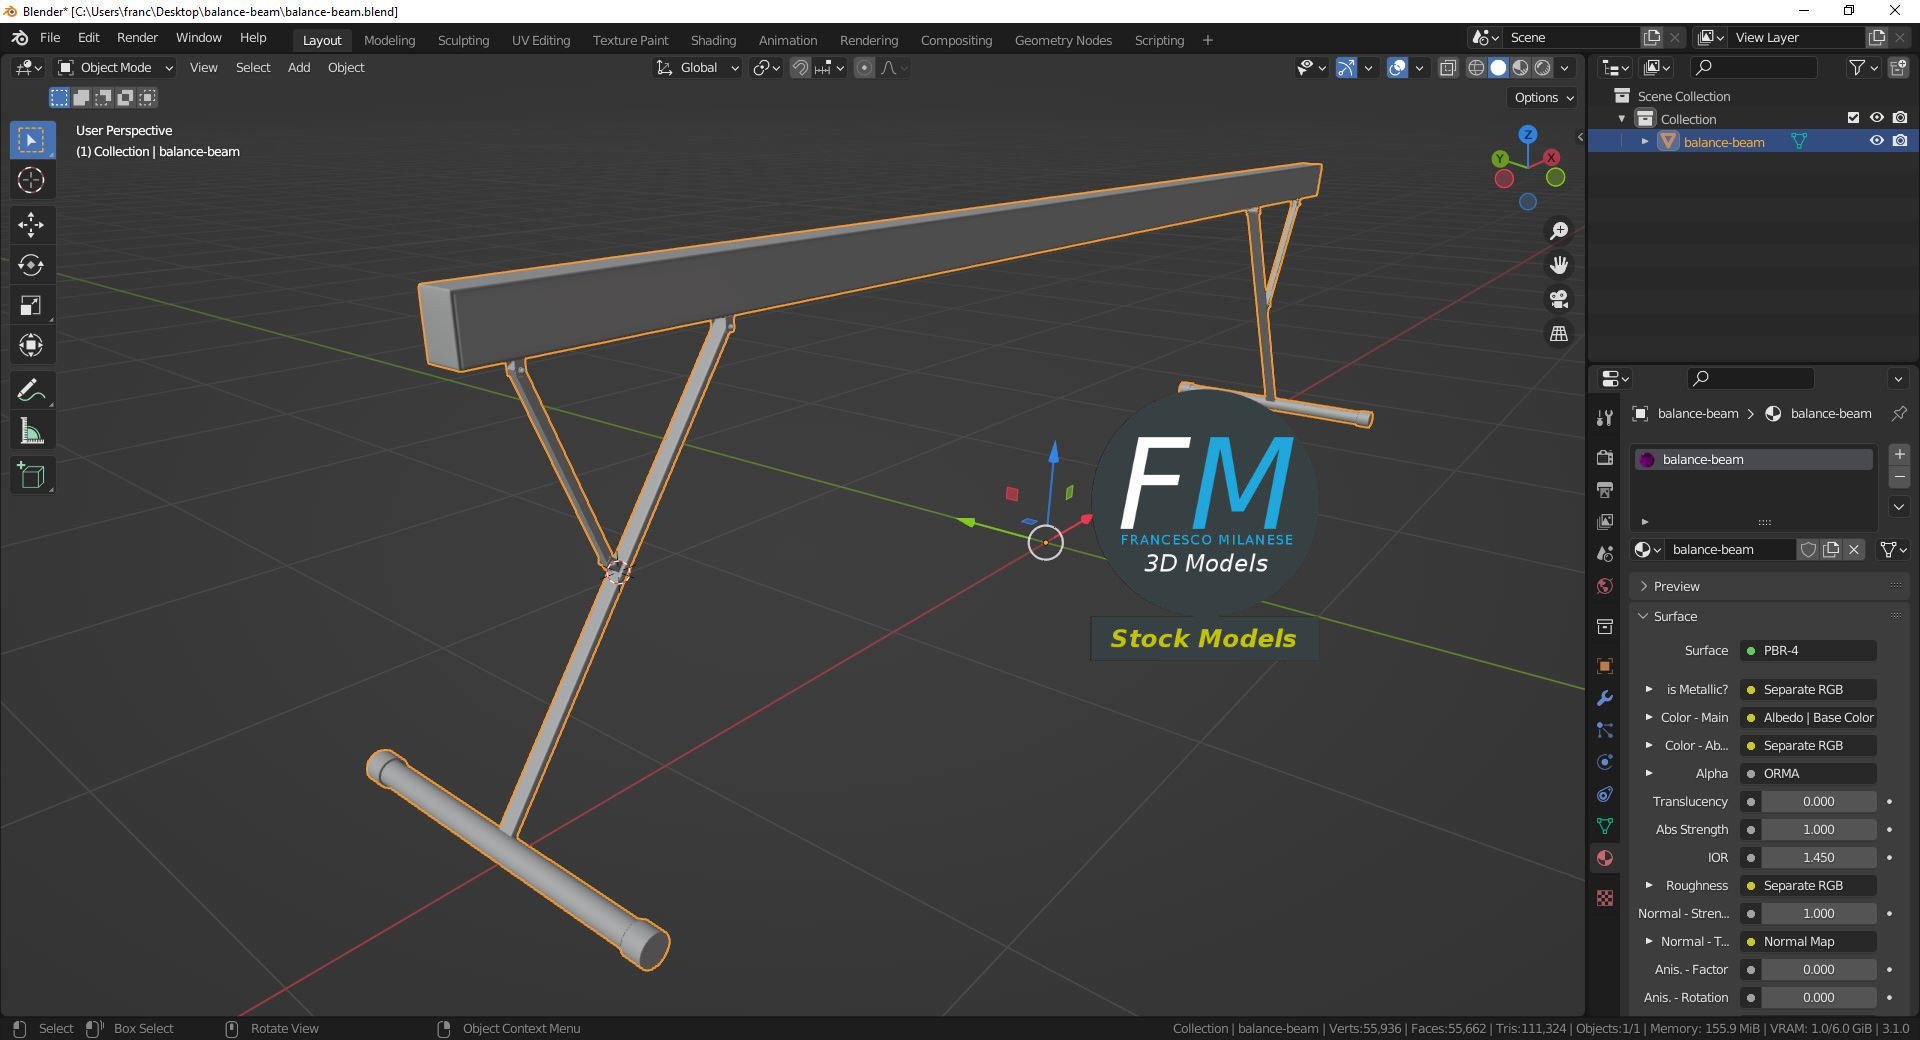Click the Blender logo menu icon
The height and width of the screenshot is (1040, 1920).
pyautogui.click(x=19, y=38)
